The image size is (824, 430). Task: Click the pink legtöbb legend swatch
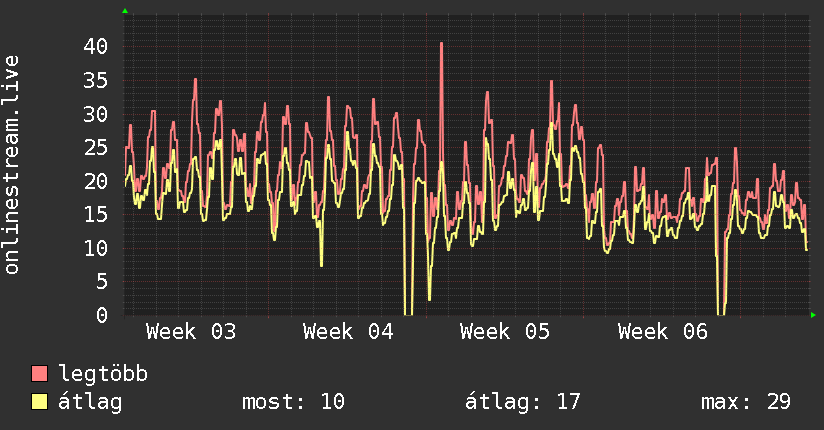39,374
